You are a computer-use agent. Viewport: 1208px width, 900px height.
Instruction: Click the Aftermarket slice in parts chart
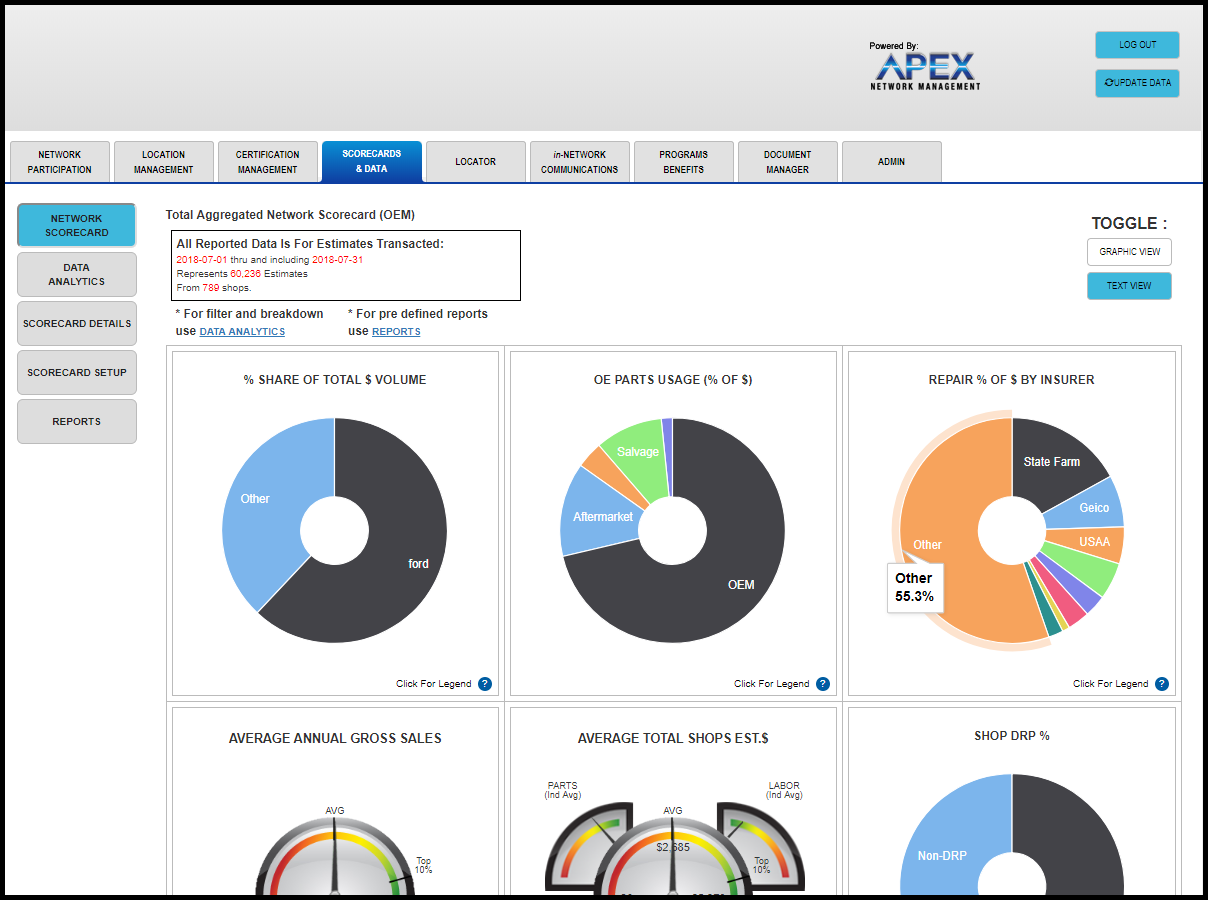coord(600,515)
